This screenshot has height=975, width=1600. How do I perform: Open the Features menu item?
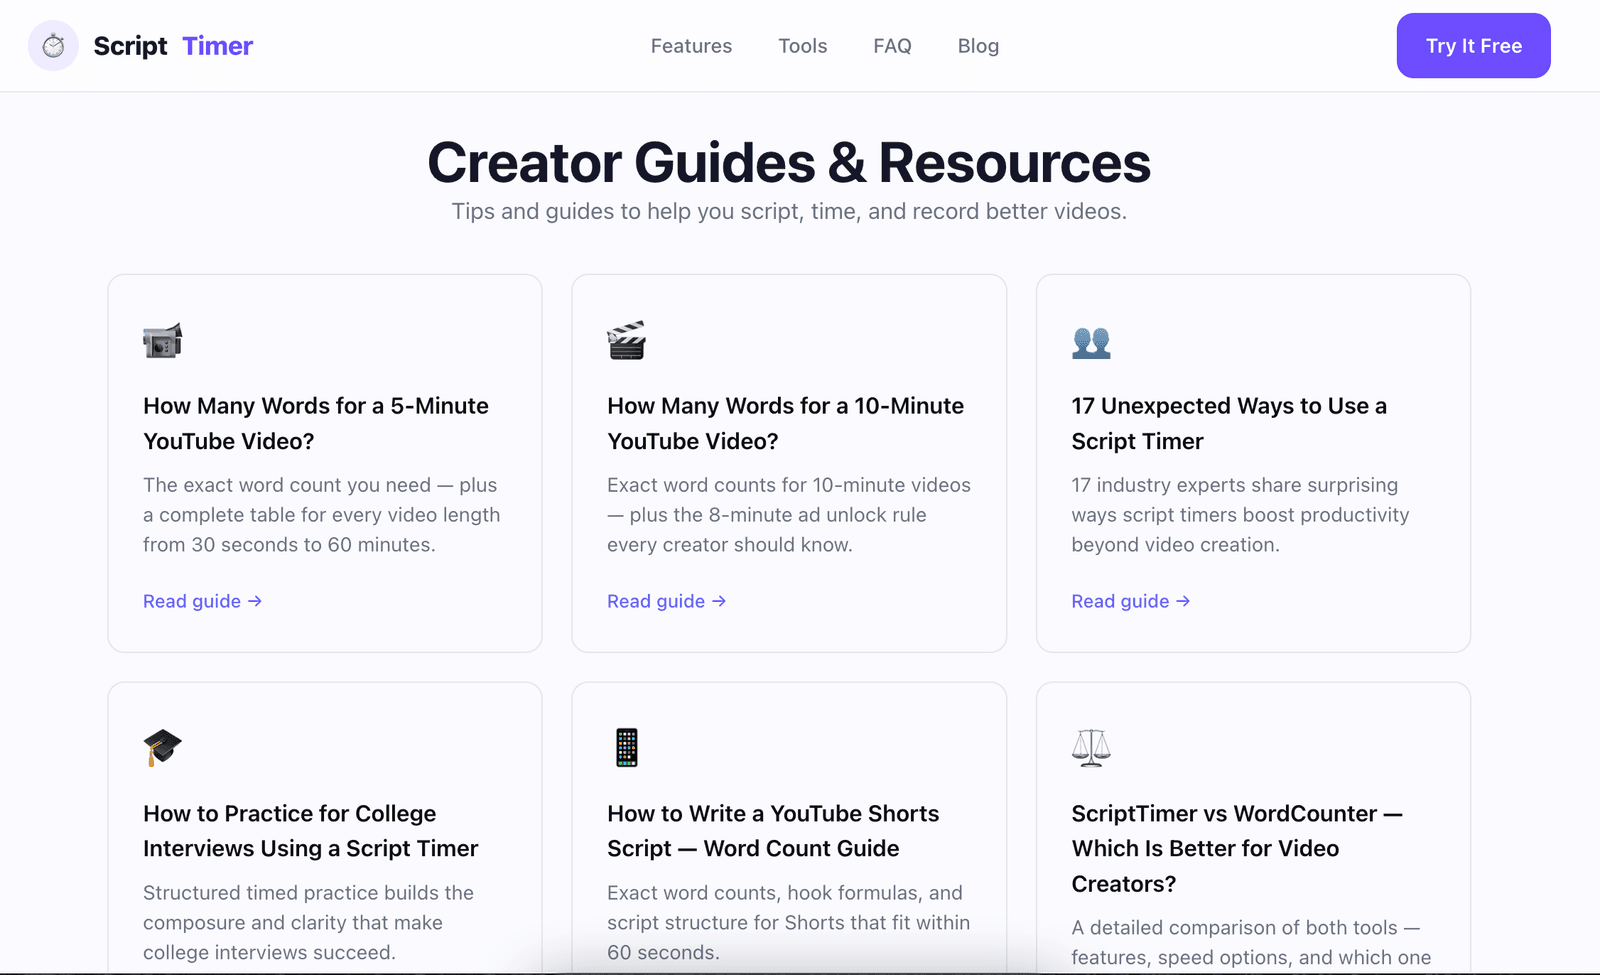pos(691,46)
